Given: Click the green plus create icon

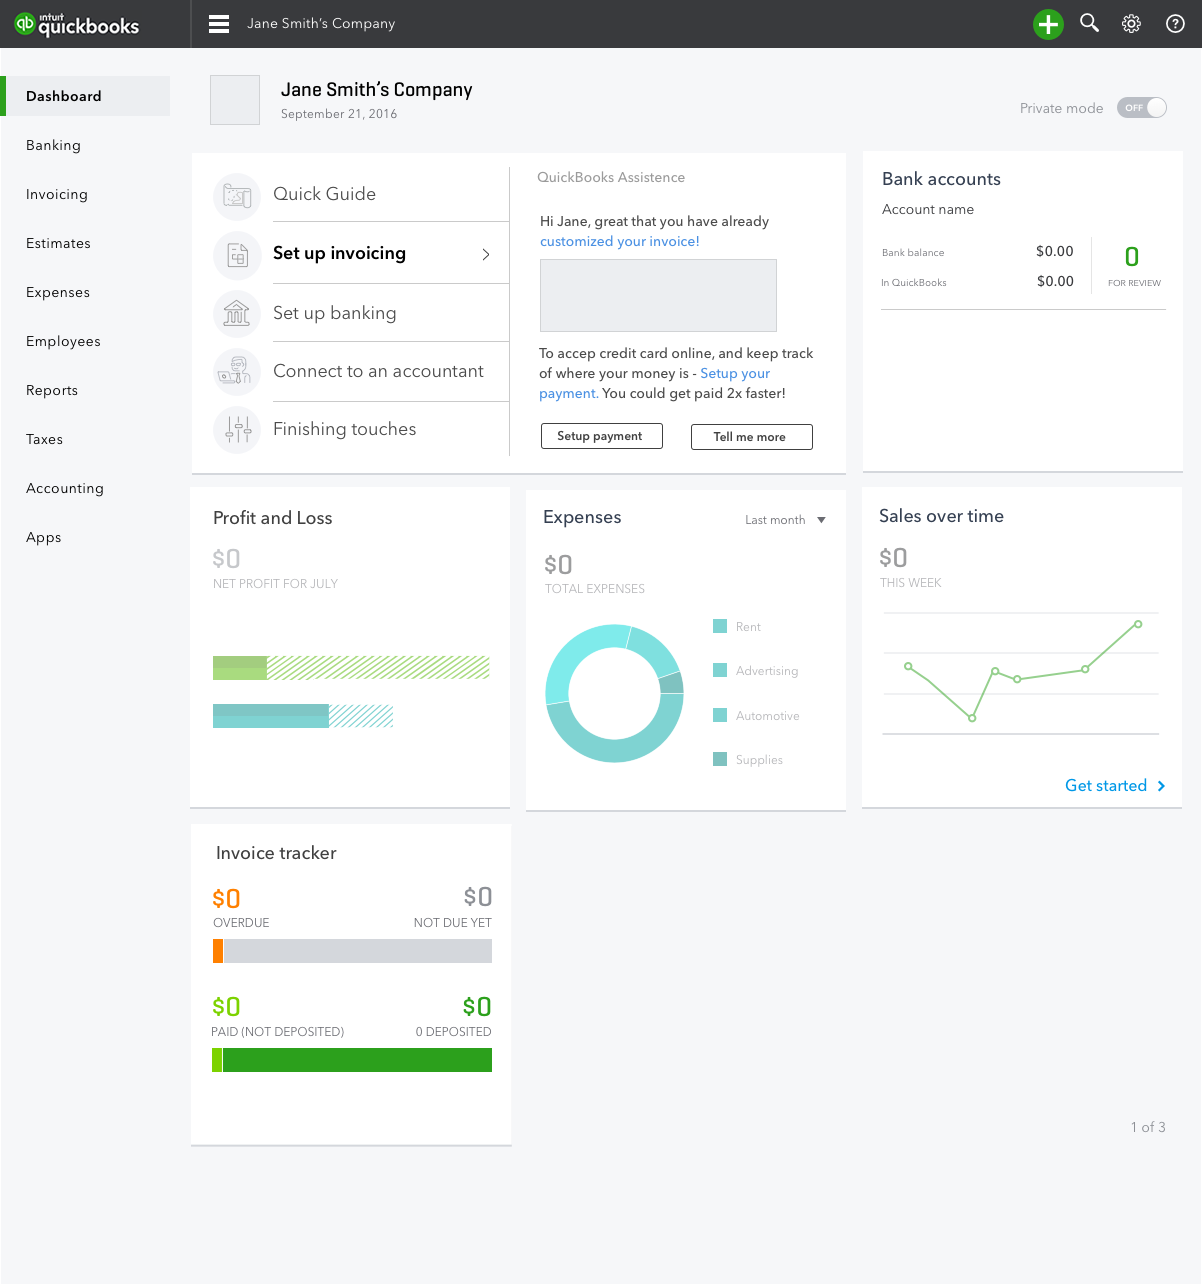Looking at the screenshot, I should [1048, 24].
